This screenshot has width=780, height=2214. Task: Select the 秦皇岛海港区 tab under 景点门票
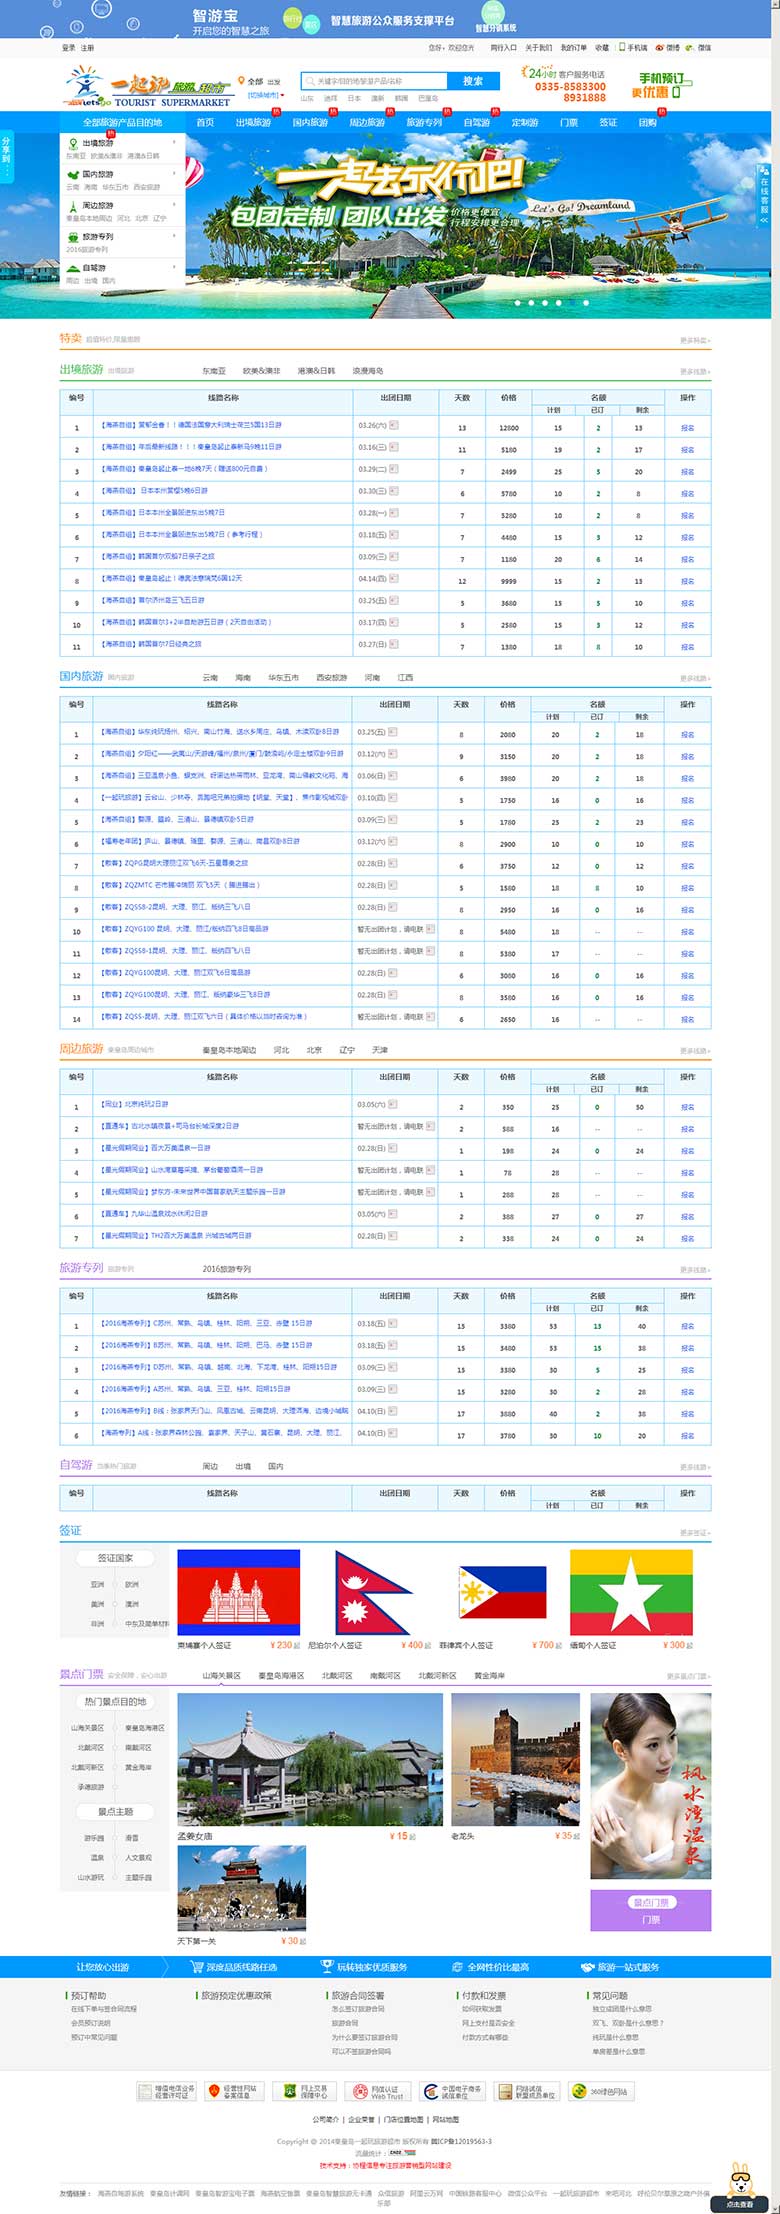281,1675
